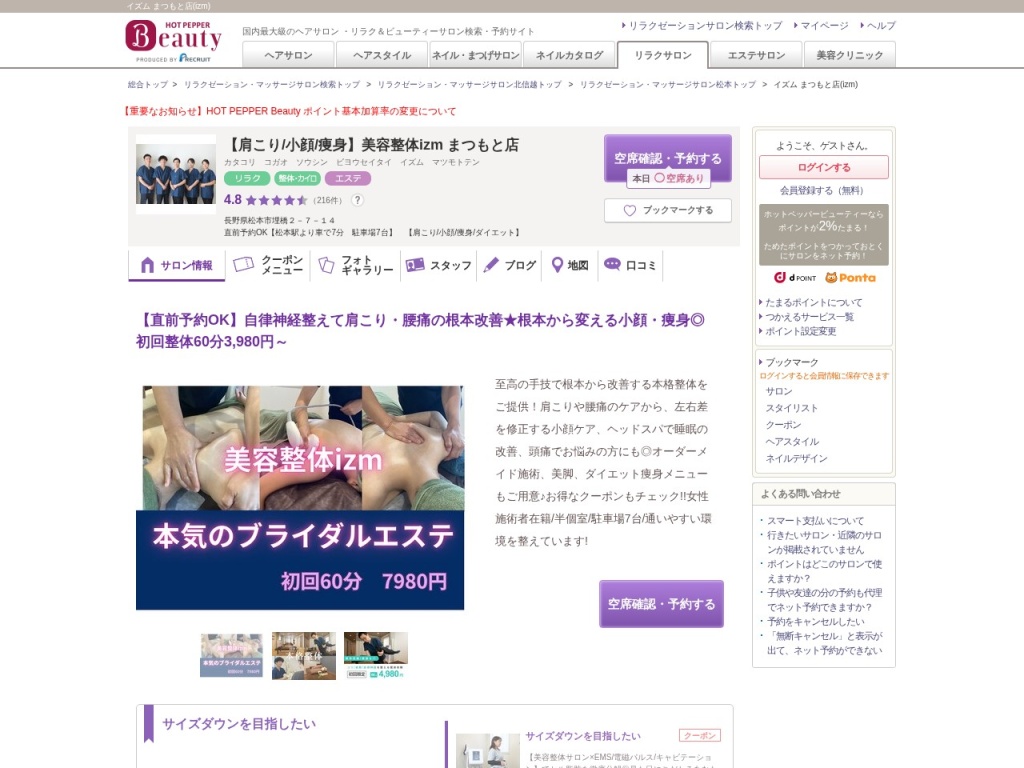Click the d POINT logo icon
The image size is (1024, 768).
[x=795, y=277]
